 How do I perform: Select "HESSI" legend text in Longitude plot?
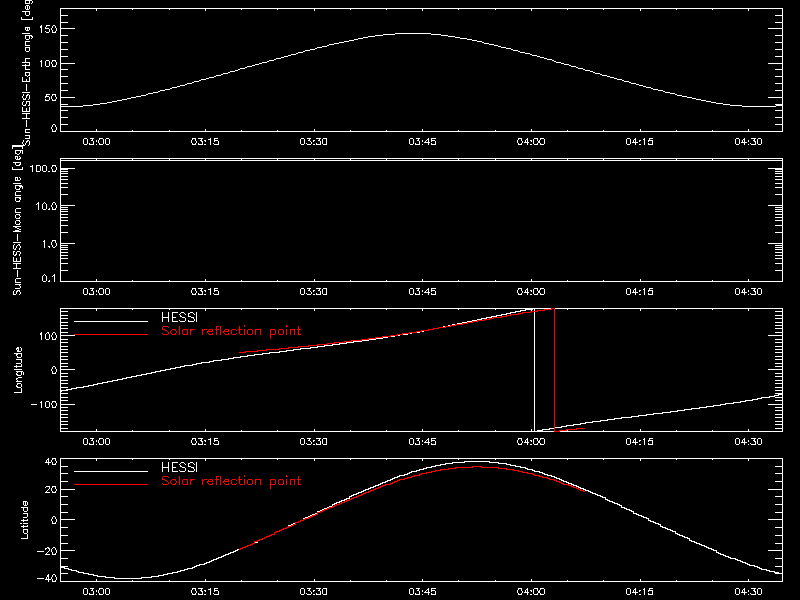[x=179, y=317]
